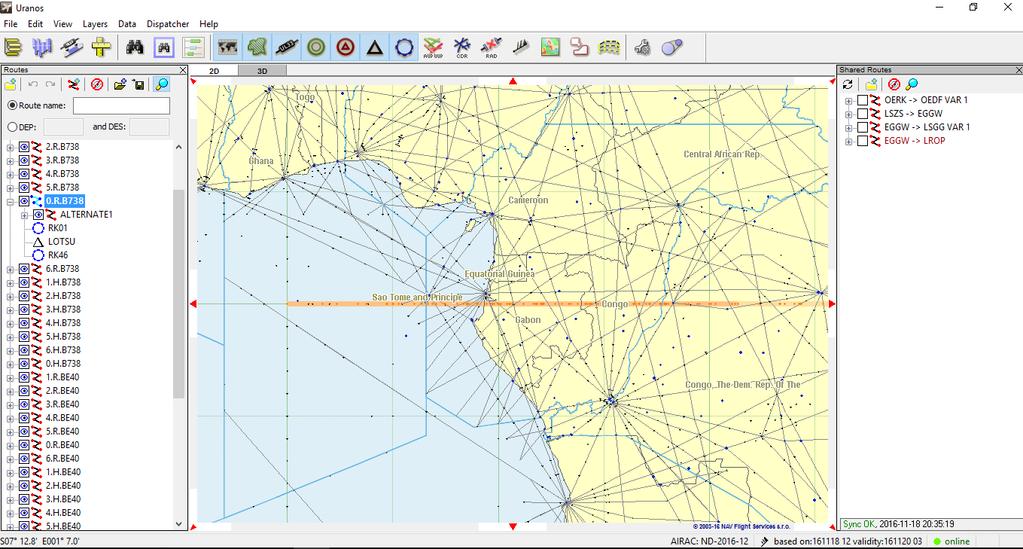Check the LSZS -> EGGW checkbox
This screenshot has height=549, width=1023.
862,114
